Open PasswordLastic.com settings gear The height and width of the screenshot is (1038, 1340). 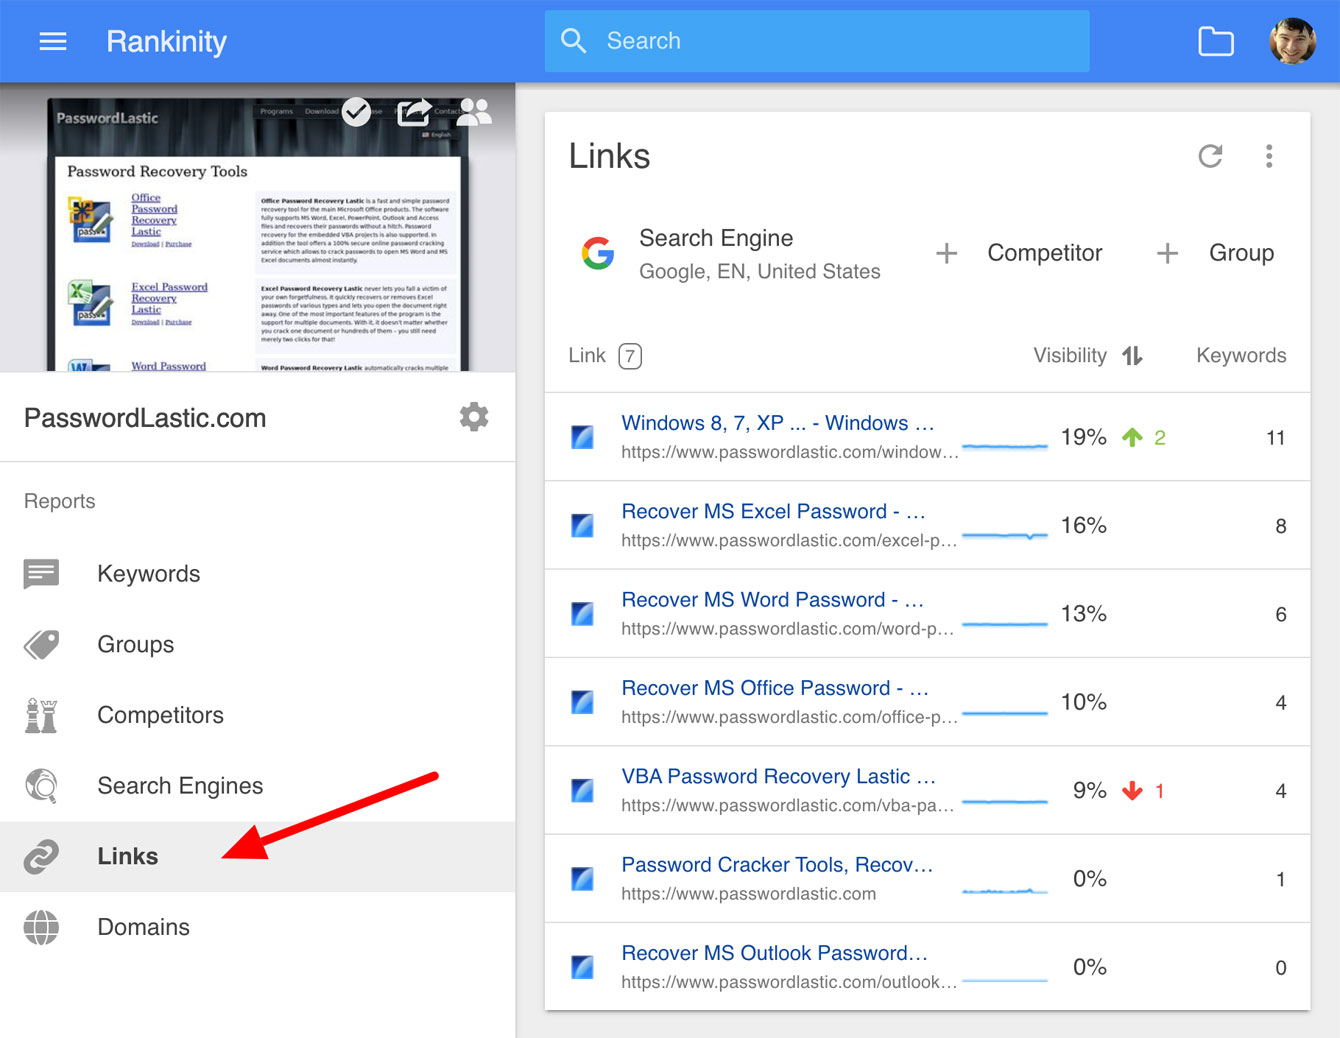[x=474, y=417]
